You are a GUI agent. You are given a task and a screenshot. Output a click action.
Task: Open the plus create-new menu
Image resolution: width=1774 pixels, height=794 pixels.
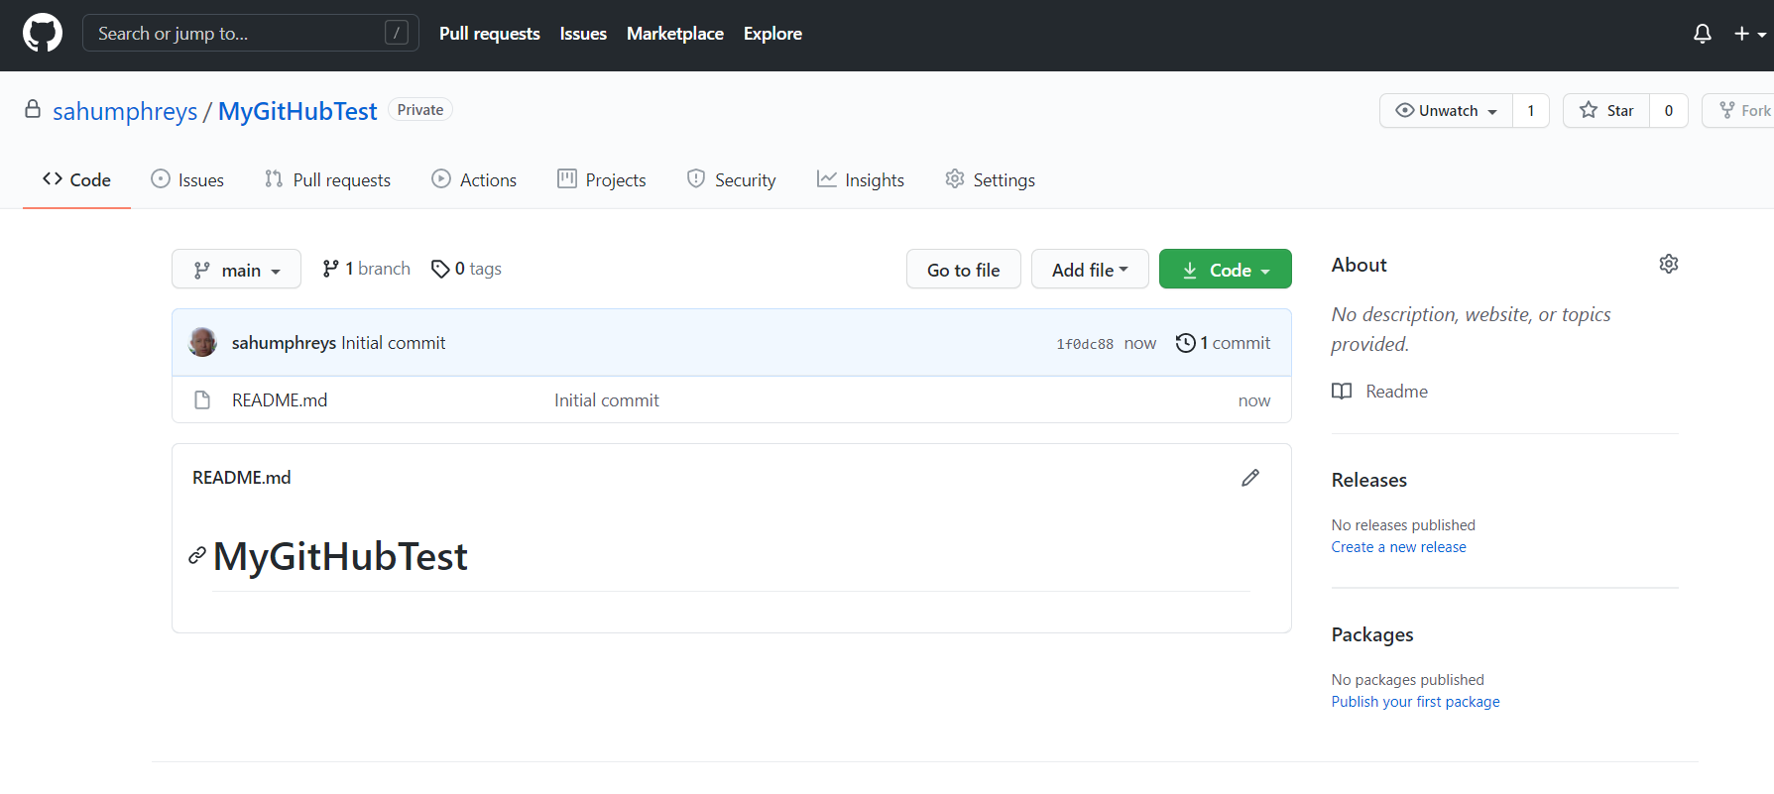[1749, 34]
